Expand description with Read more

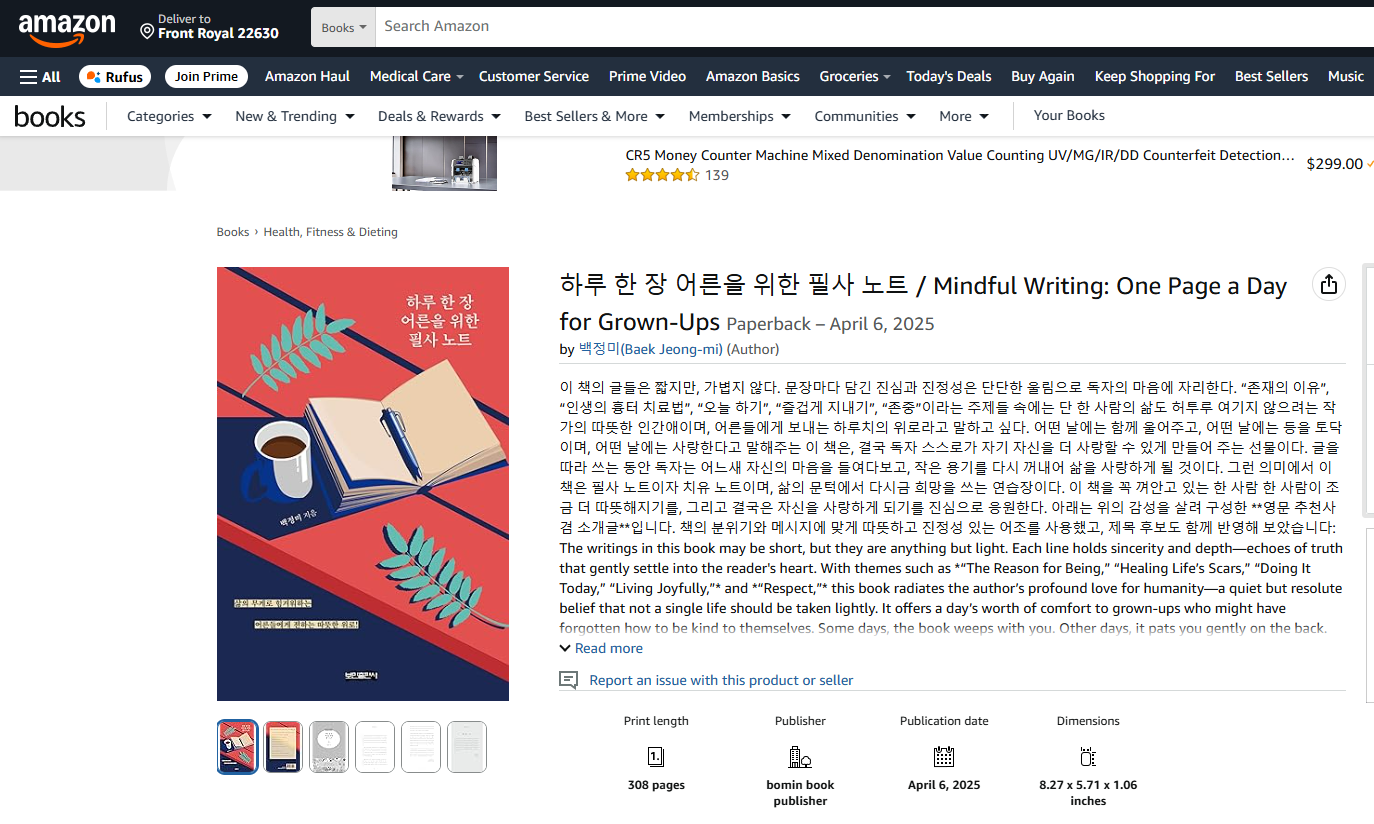601,648
